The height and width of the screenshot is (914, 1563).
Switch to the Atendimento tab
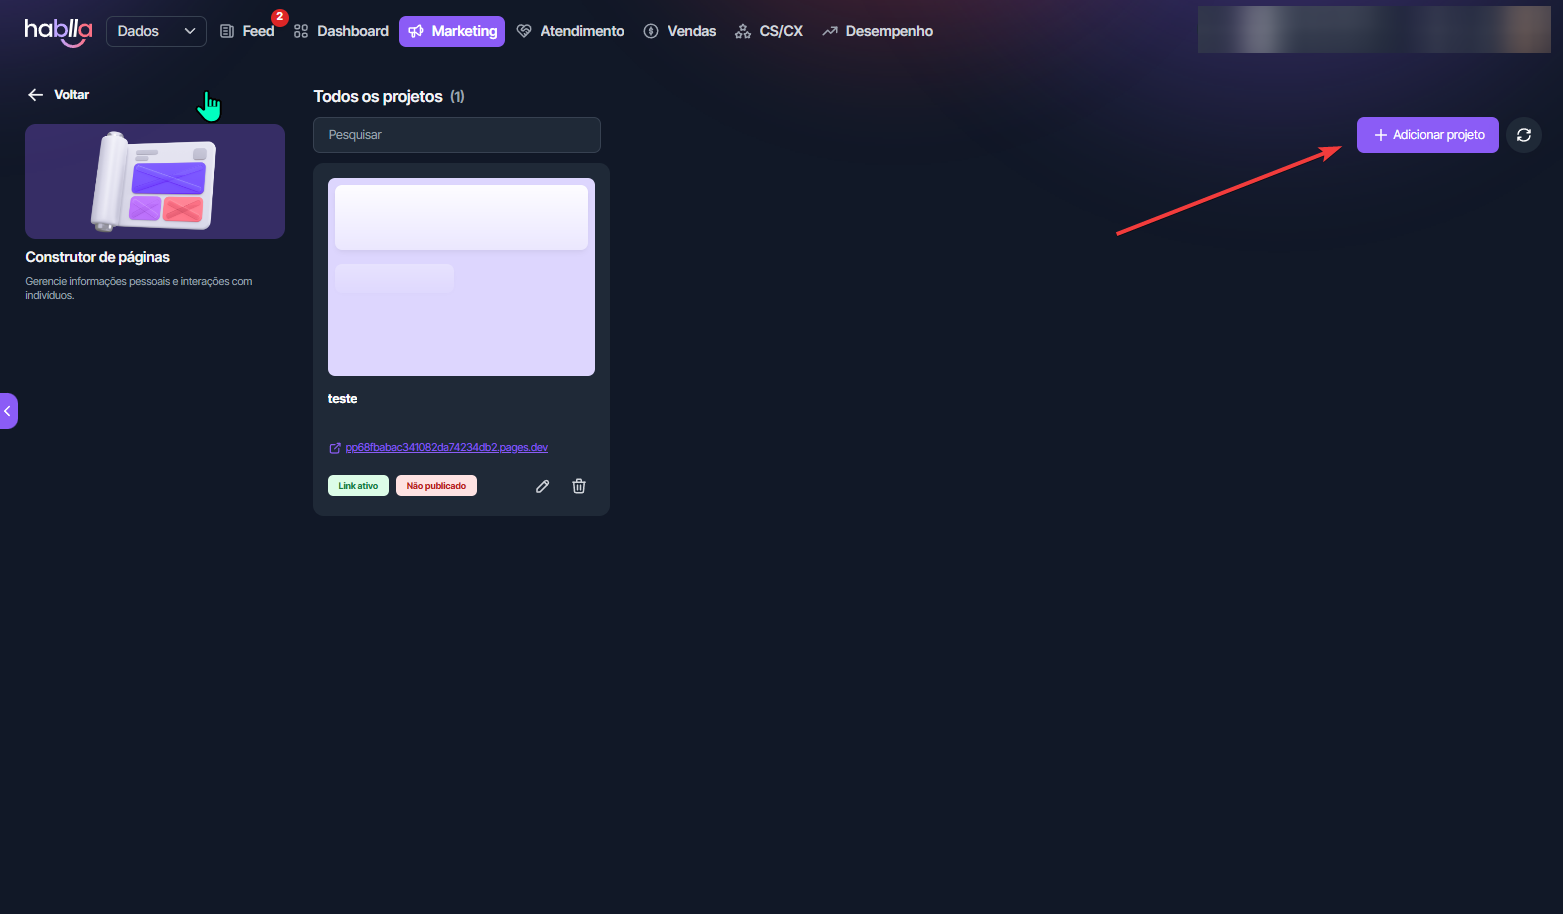tap(571, 31)
